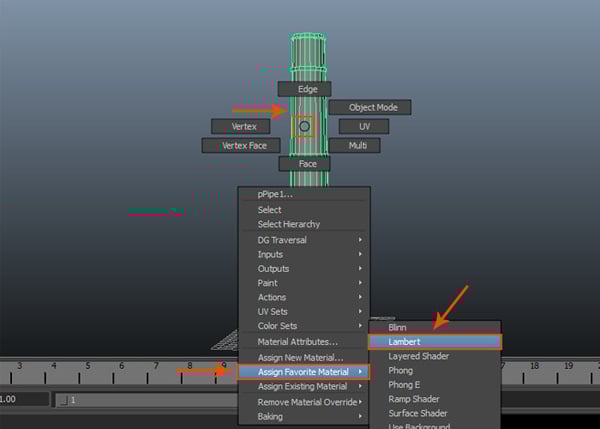Select Multi component mode
This screenshot has width=600, height=429.
[x=356, y=145]
